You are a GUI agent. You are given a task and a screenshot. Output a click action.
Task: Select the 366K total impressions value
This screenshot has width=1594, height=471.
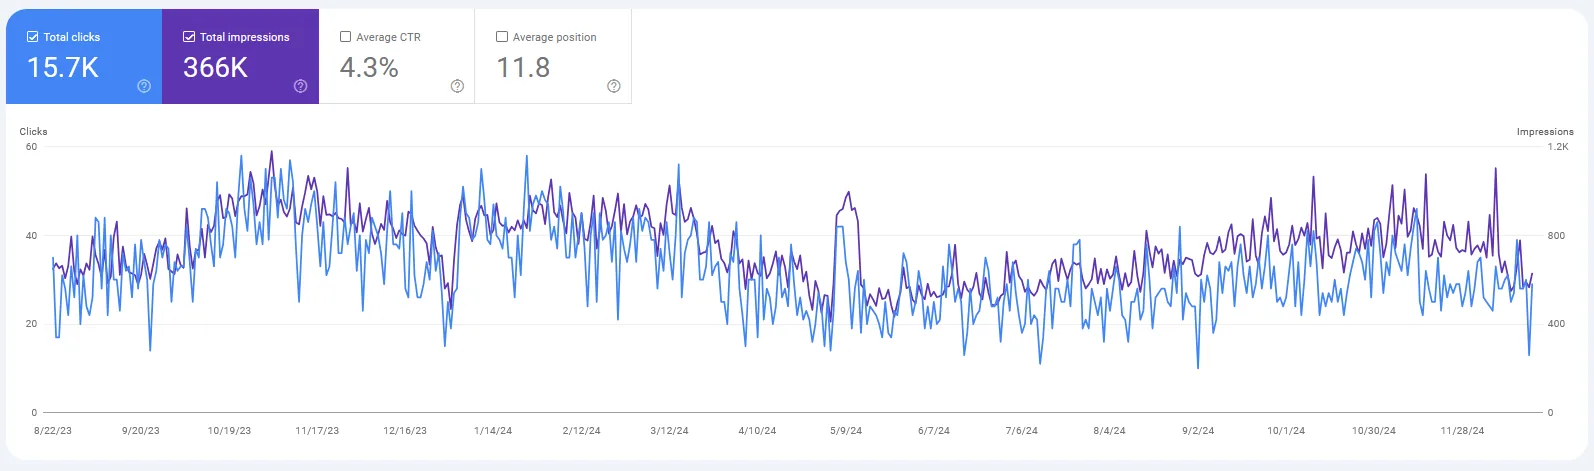point(215,67)
